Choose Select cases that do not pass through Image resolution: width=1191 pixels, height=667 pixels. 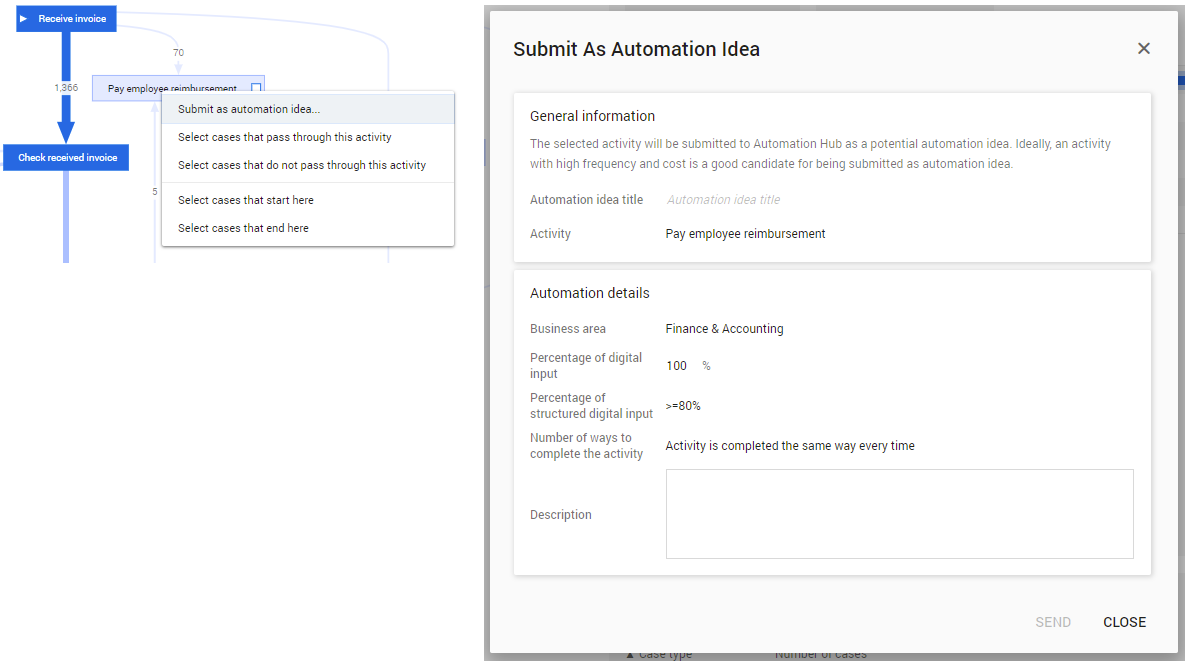pos(302,165)
